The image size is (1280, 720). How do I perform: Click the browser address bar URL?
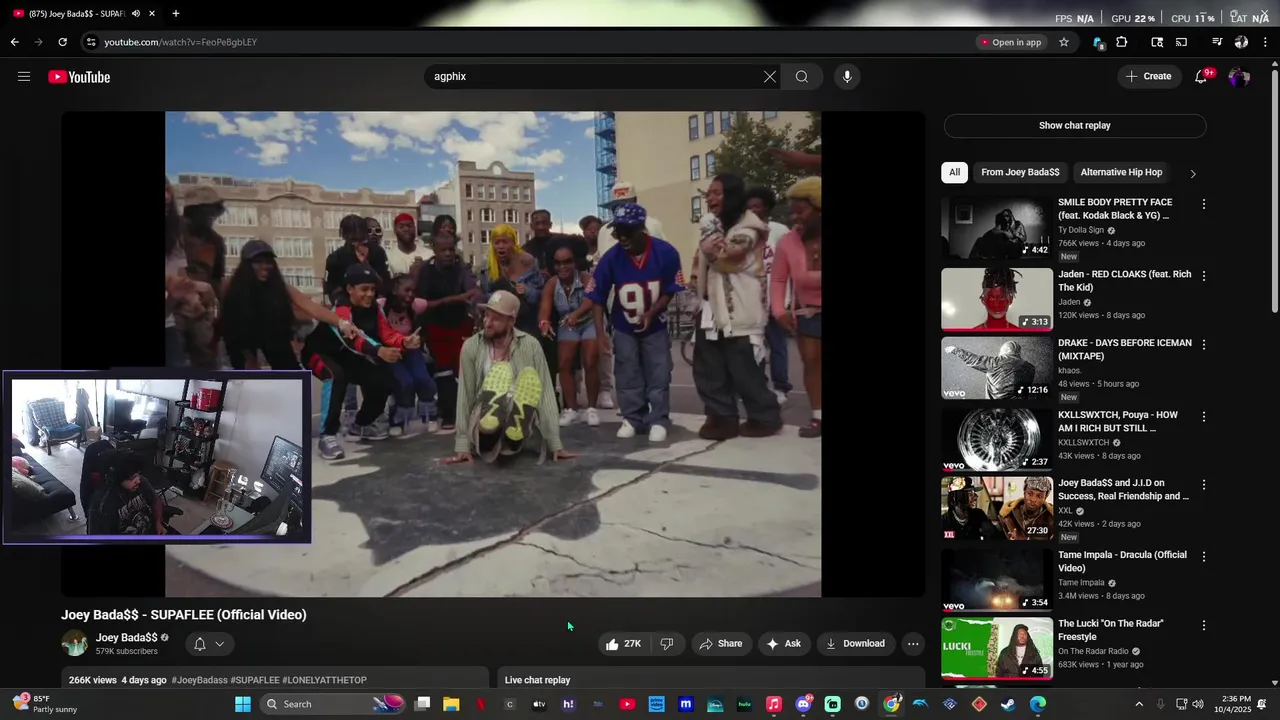(x=181, y=42)
